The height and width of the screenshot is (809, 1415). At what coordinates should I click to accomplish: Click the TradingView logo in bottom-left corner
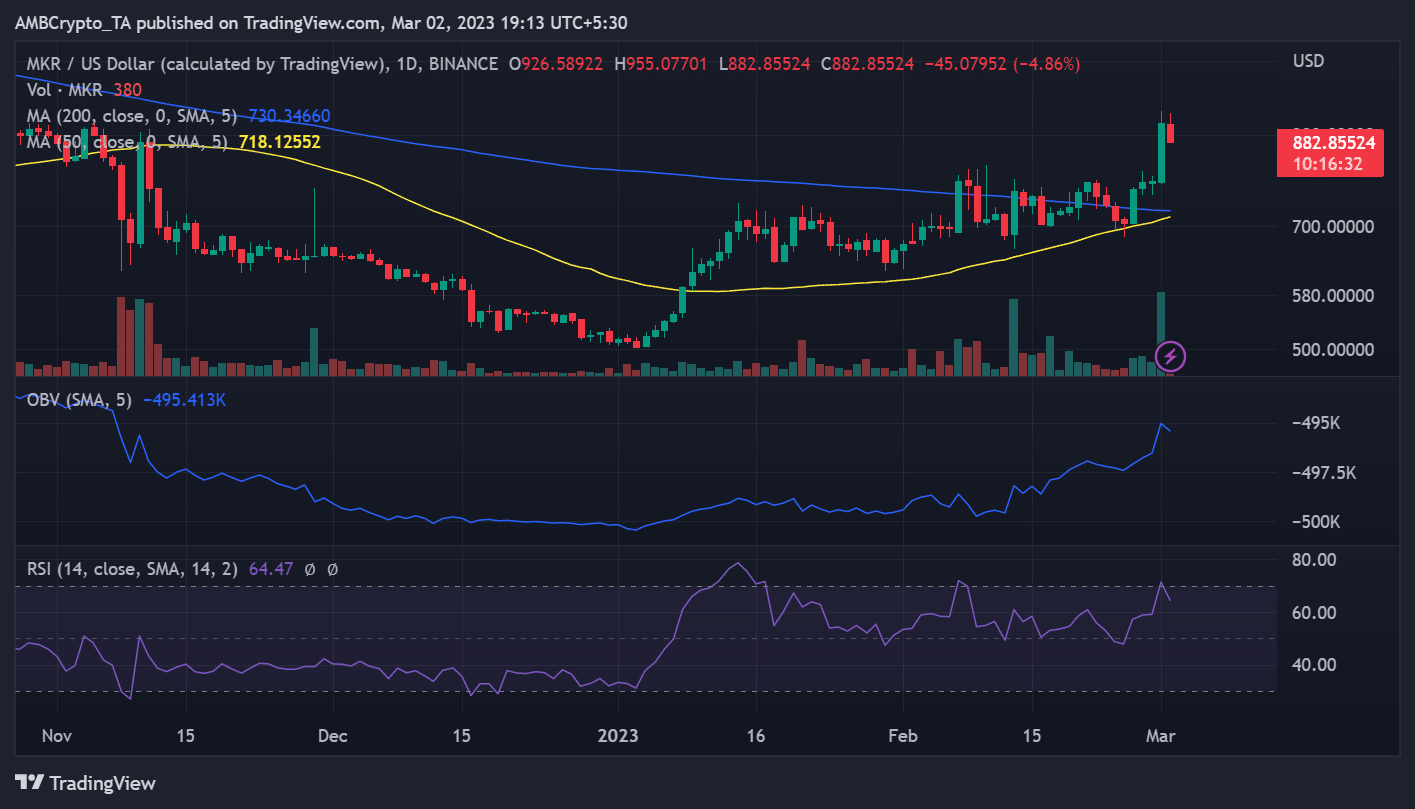(x=85, y=783)
